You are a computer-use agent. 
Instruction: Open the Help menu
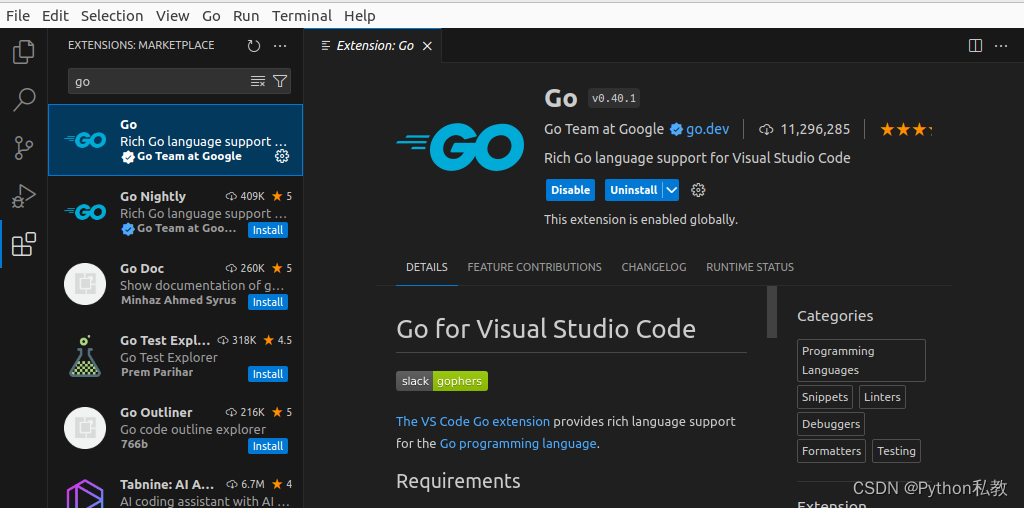tap(359, 16)
